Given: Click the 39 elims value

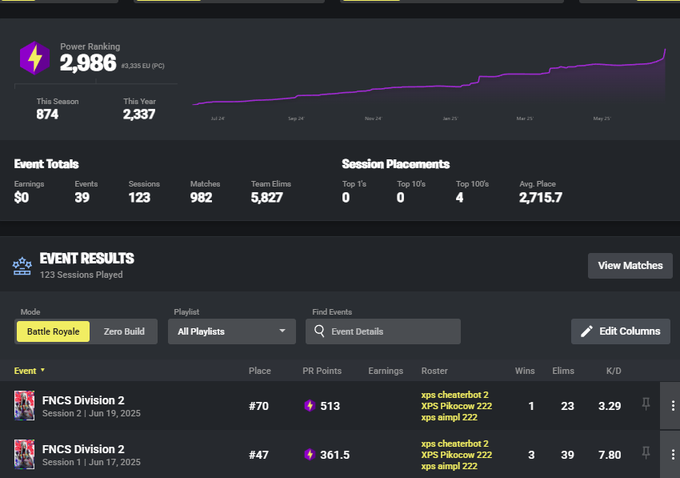Looking at the screenshot, I should pos(567,455).
